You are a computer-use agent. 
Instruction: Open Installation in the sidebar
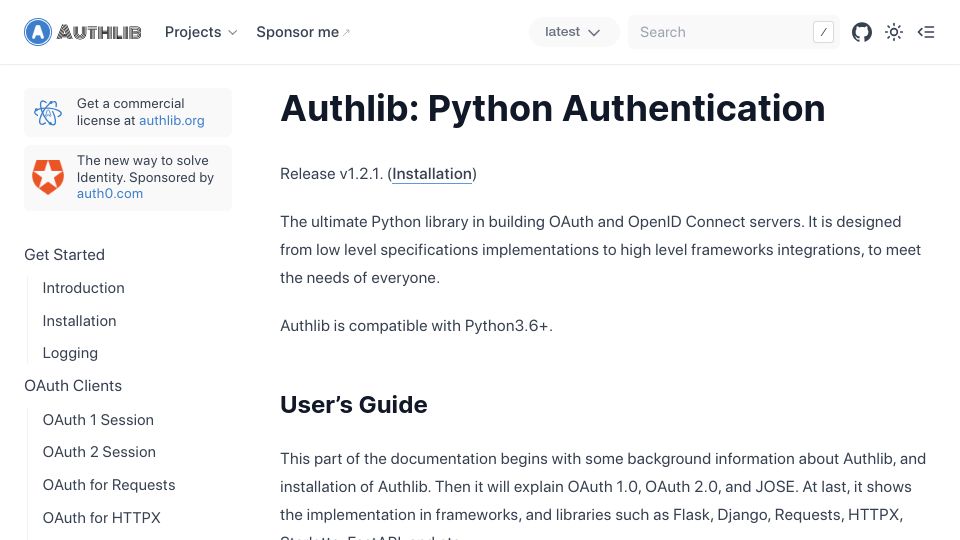click(x=79, y=321)
